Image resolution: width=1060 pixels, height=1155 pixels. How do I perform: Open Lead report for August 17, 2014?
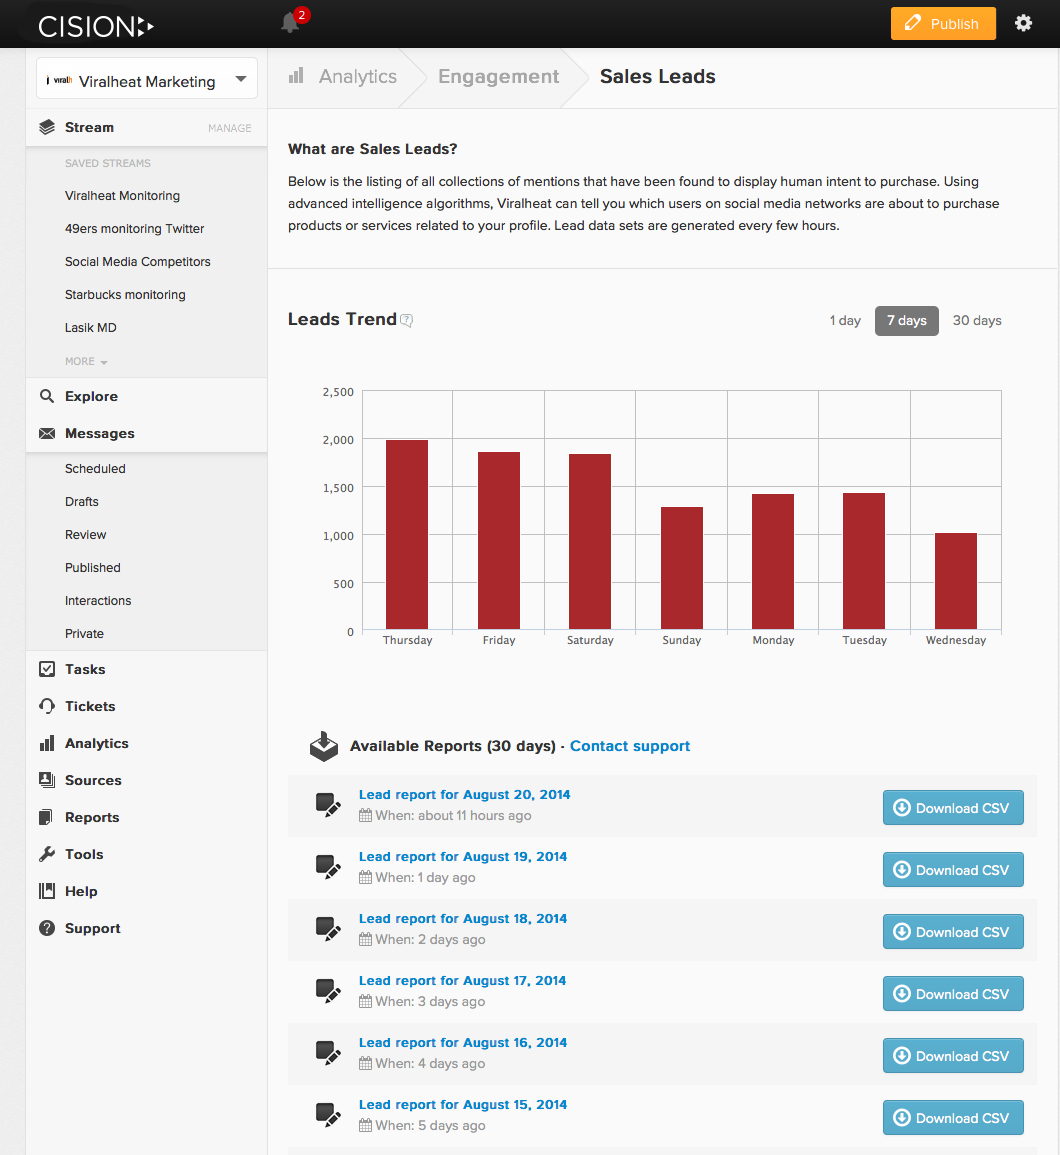pos(462,980)
